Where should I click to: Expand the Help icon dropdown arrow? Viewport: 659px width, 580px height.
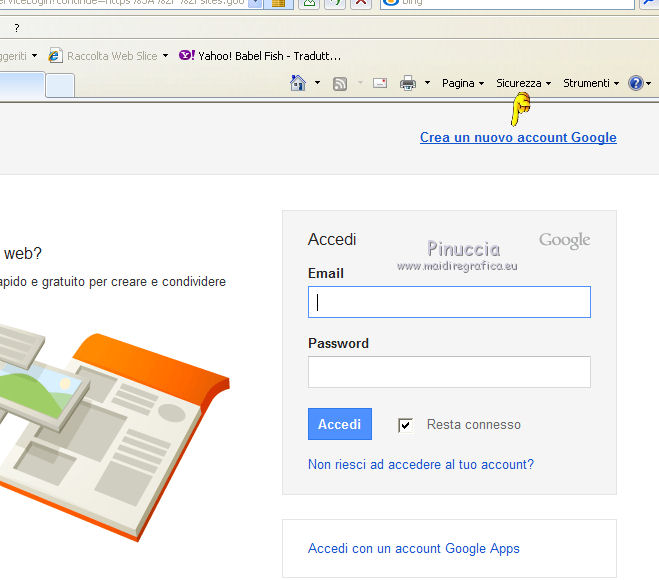pyautogui.click(x=648, y=83)
